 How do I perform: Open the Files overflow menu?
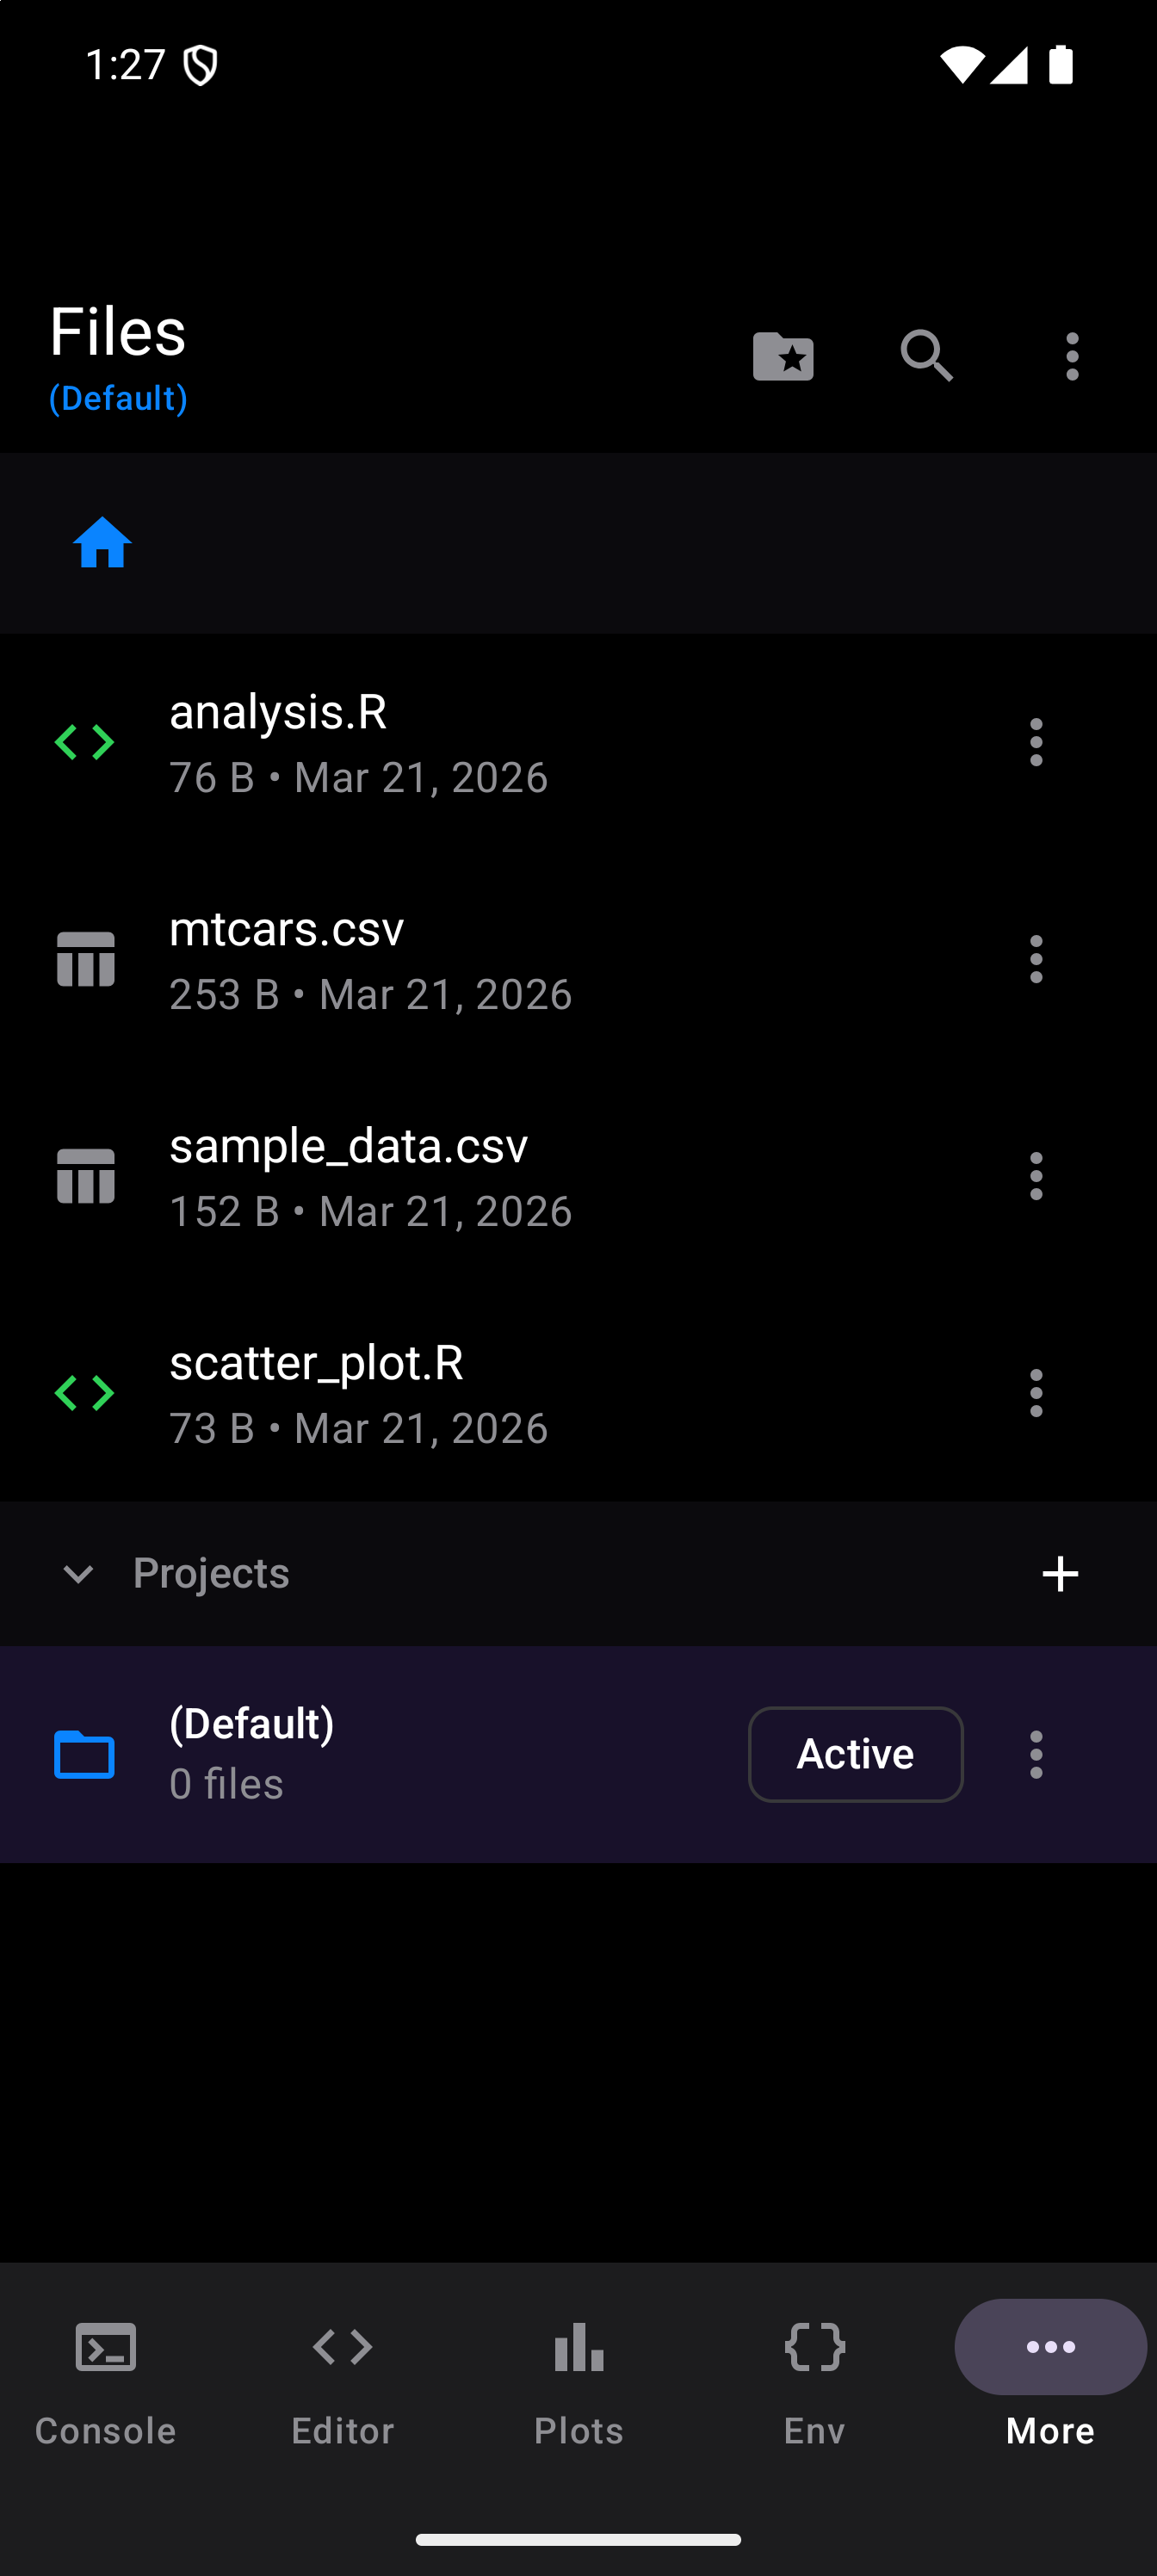tap(1072, 356)
